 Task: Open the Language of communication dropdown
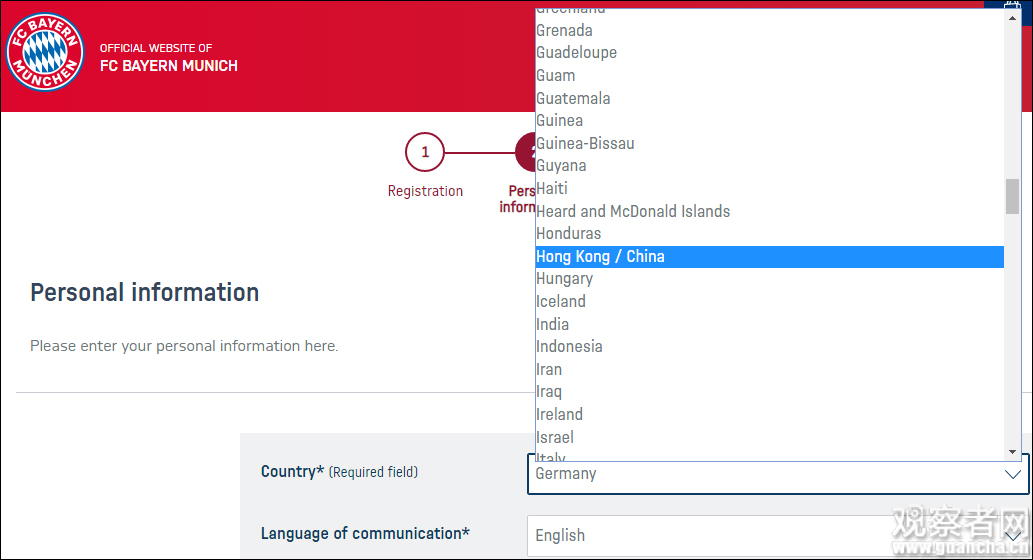tap(776, 535)
